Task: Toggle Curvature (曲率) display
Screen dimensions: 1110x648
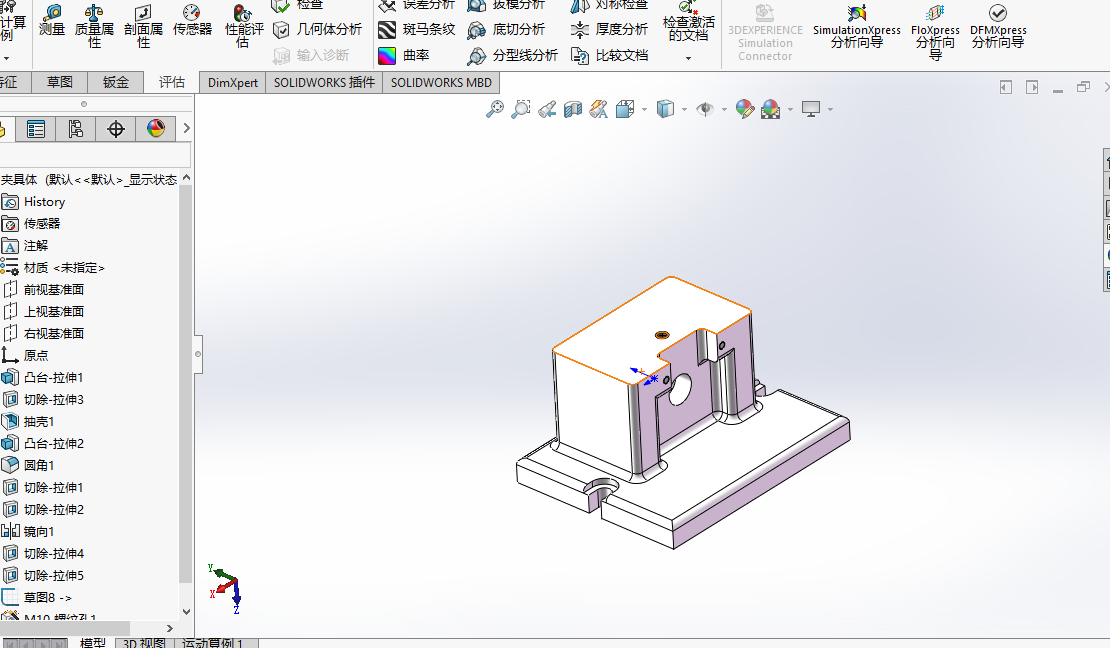Action: pyautogui.click(x=404, y=55)
